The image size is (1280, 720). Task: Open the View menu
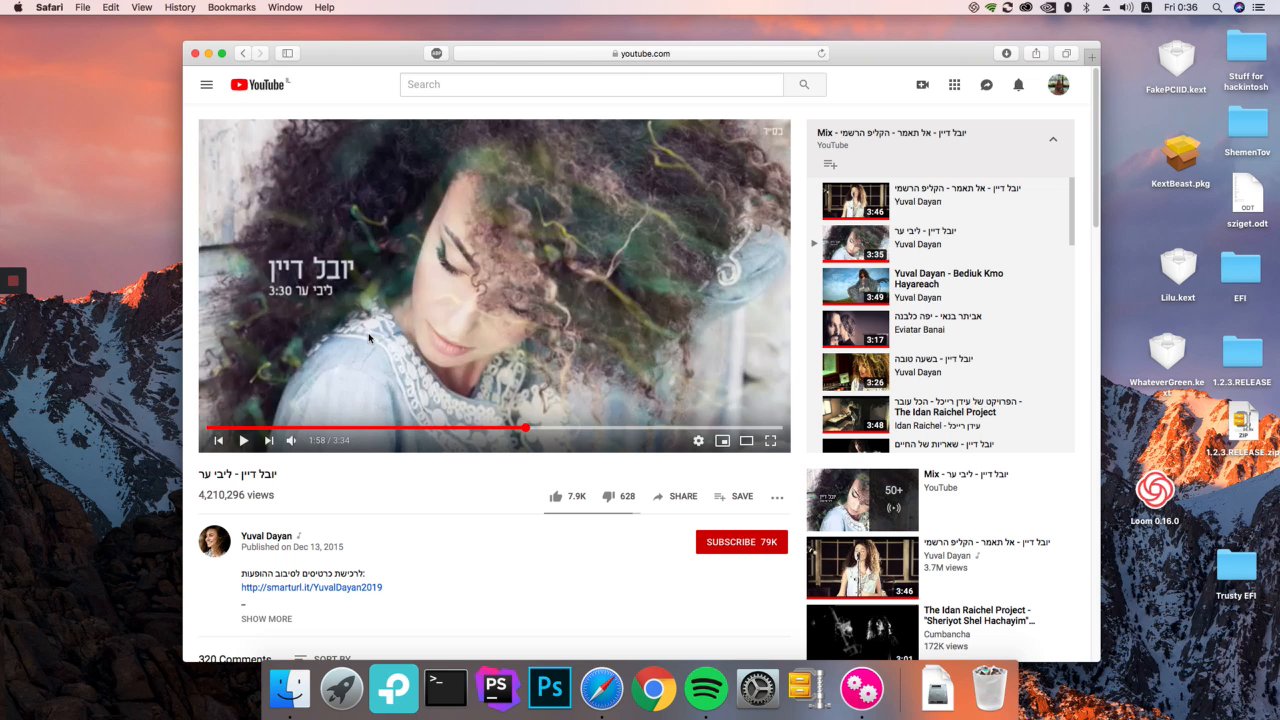tap(142, 7)
